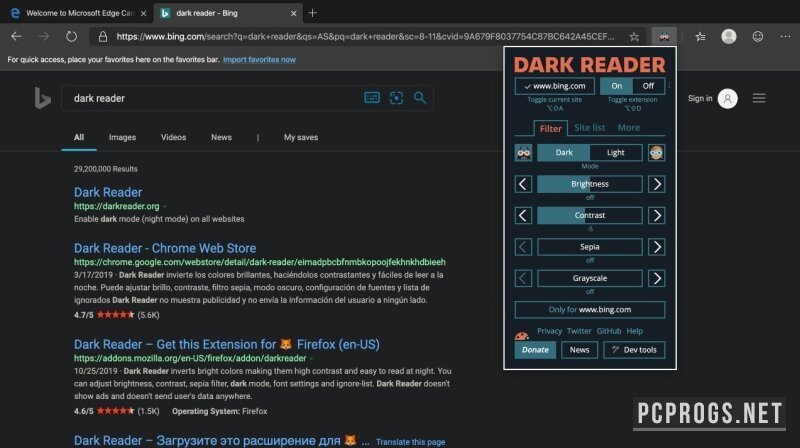The image size is (800, 448).
Task: Click the Donate button
Action: pos(535,350)
